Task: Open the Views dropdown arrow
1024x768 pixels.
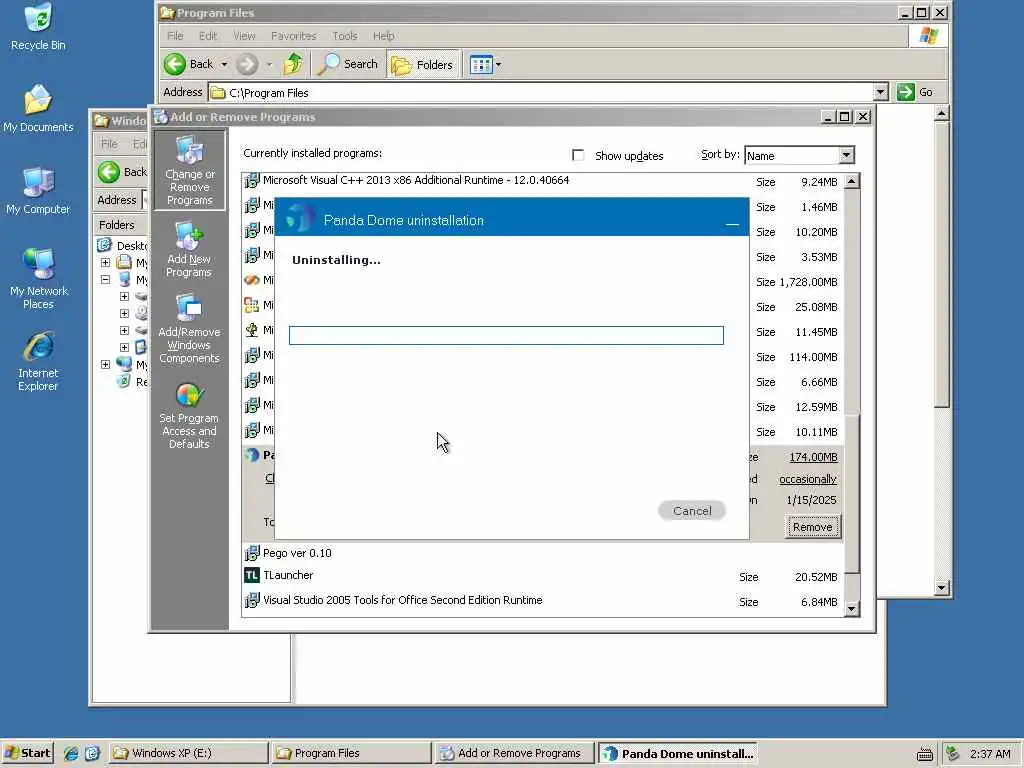Action: pos(498,64)
